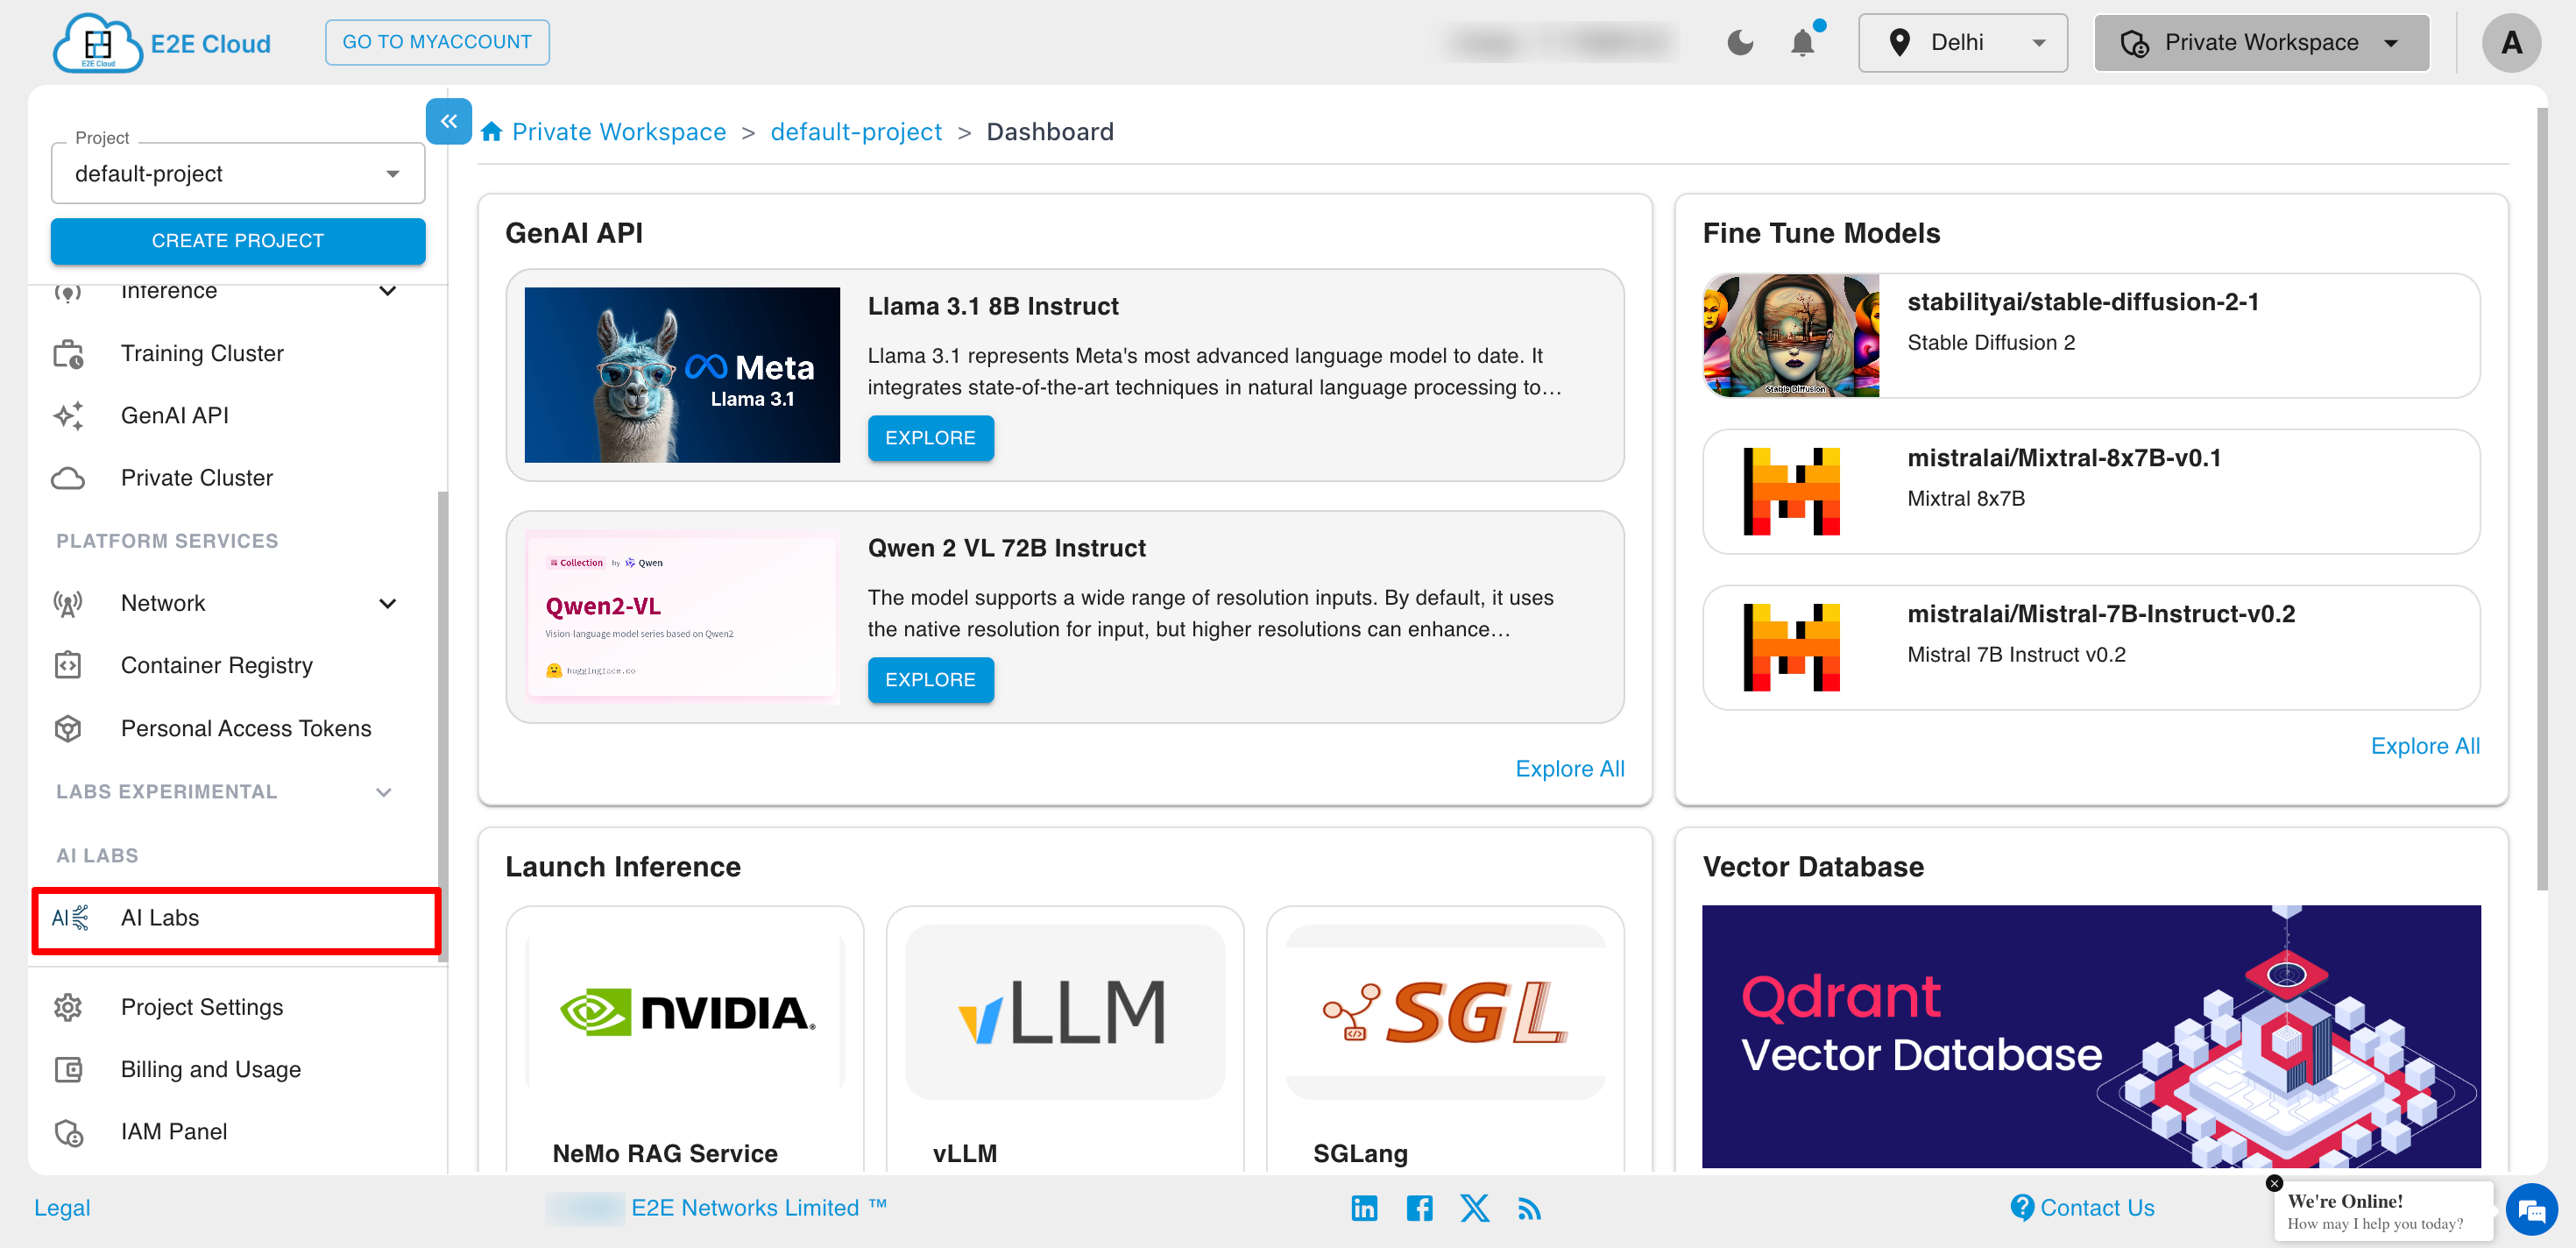Open the LinkedIn footer icon
Image resolution: width=2576 pixels, height=1248 pixels.
(x=1364, y=1208)
